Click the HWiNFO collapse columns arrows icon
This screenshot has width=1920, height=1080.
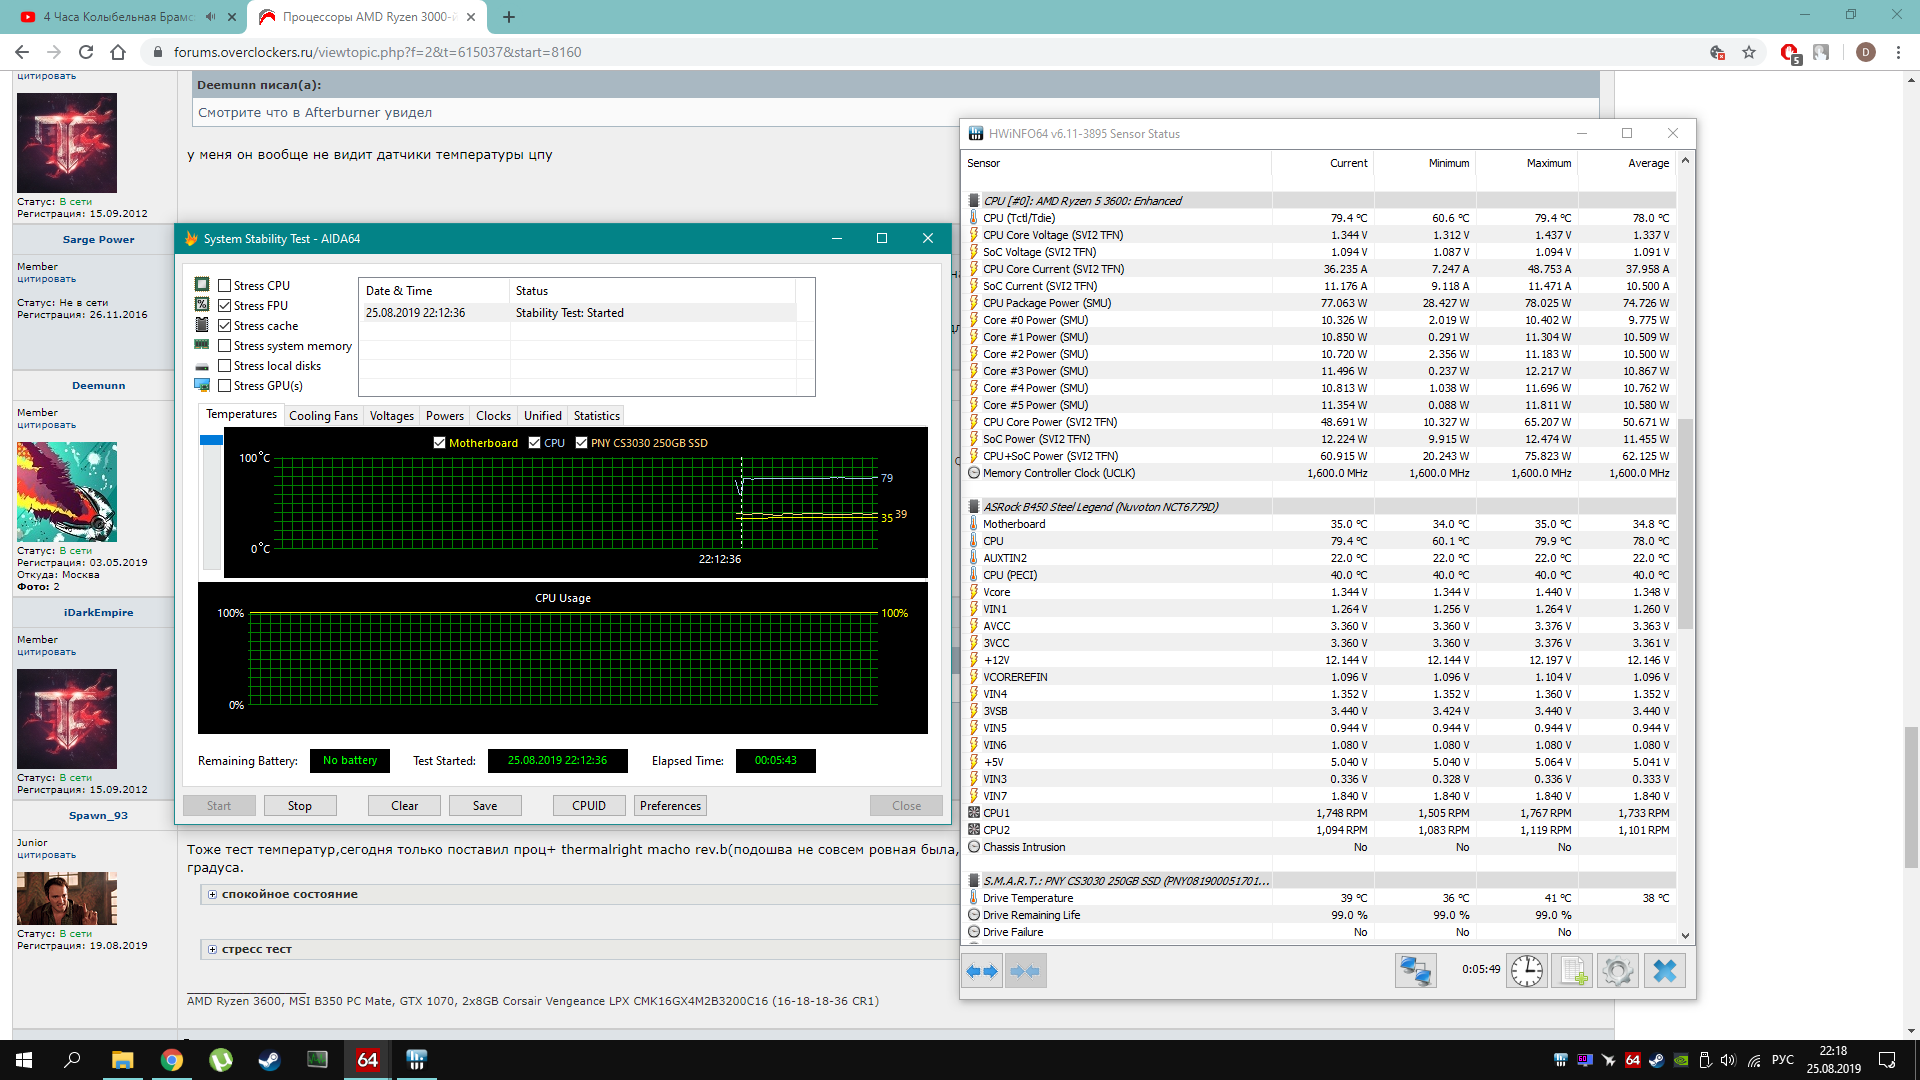pos(1025,971)
